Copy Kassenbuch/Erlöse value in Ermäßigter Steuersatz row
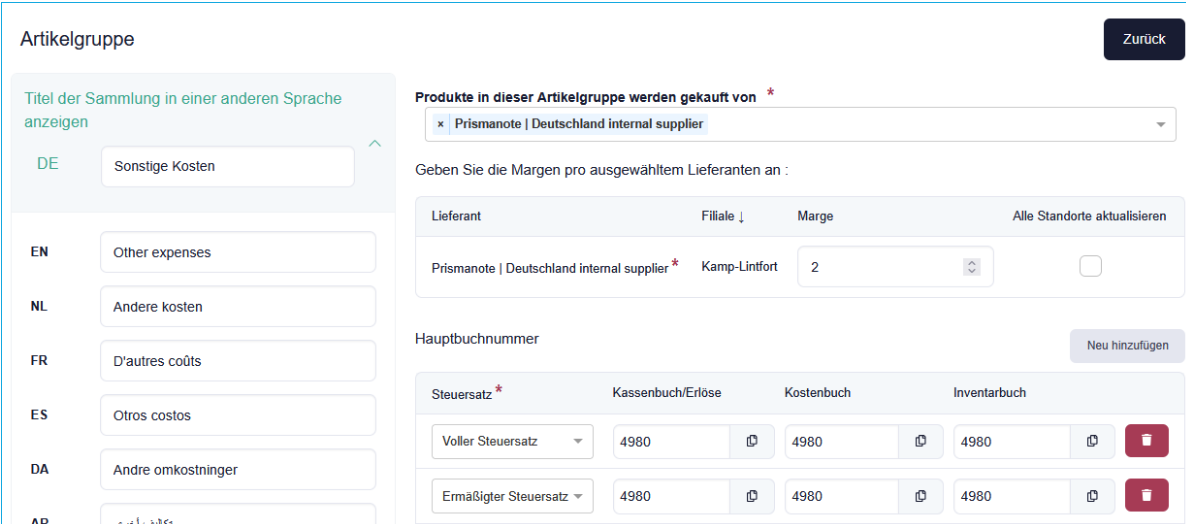The height and width of the screenshot is (524, 1186). click(x=752, y=496)
